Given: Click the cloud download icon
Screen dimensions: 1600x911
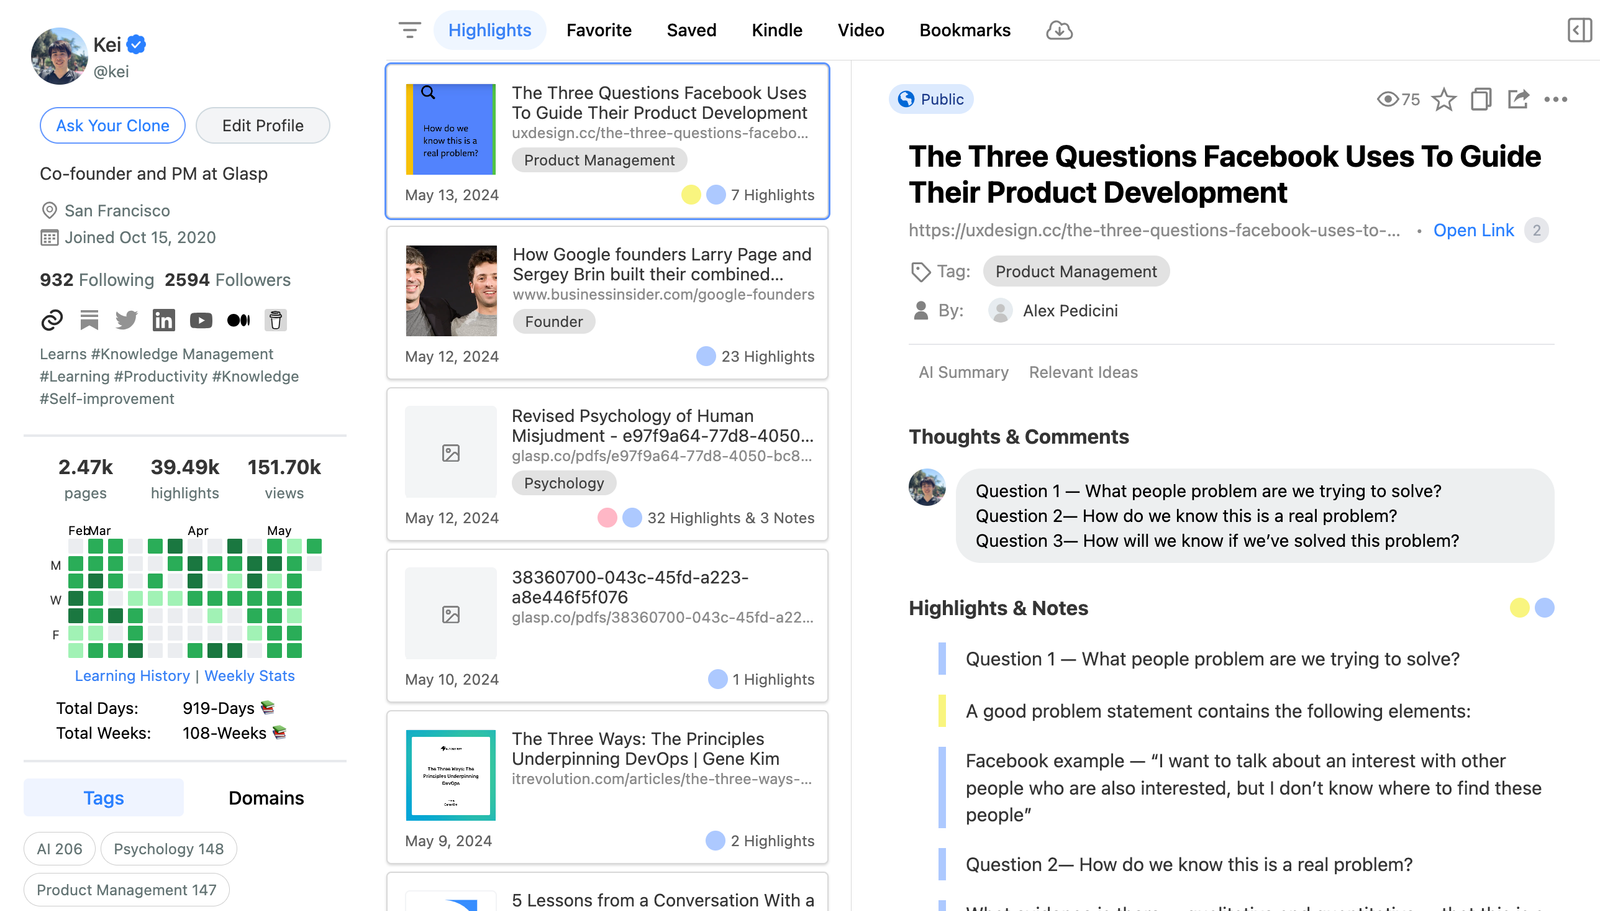Looking at the screenshot, I should 1059,30.
